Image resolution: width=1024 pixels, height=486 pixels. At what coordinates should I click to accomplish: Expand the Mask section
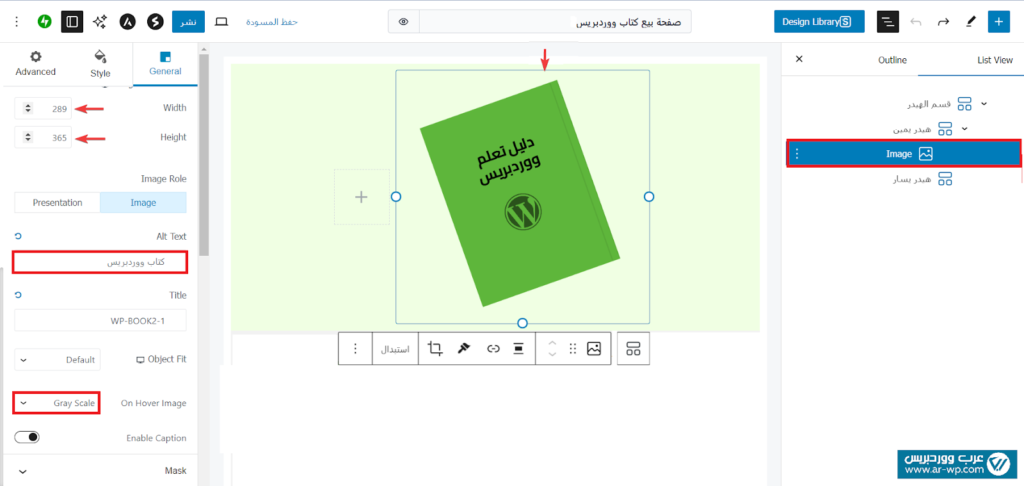[x=100, y=470]
